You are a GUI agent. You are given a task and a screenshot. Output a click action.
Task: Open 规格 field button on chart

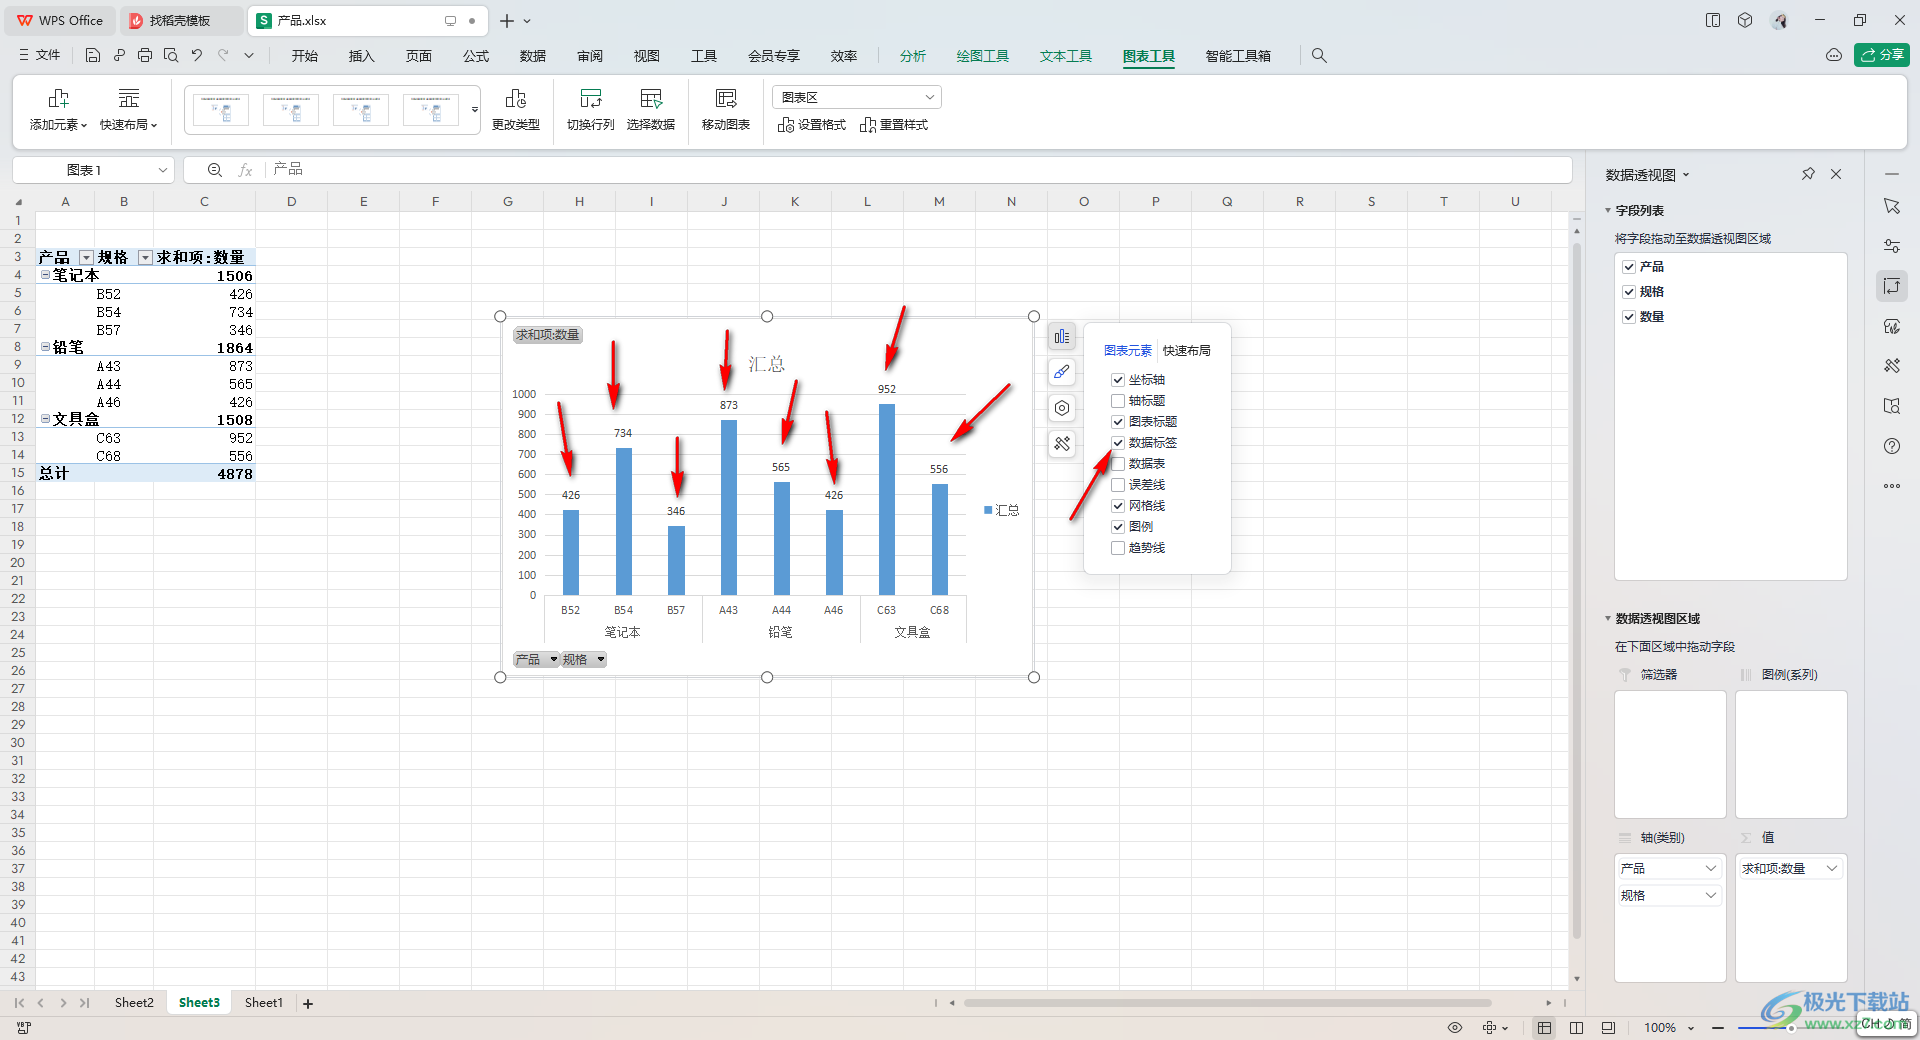583,660
